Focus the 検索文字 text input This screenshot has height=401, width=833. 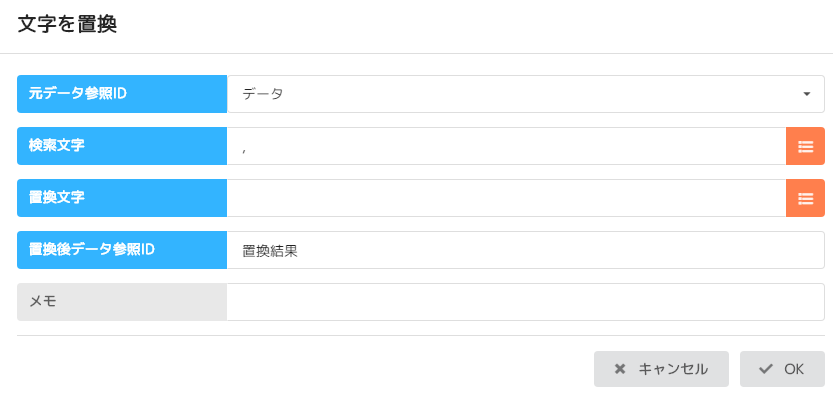(x=506, y=146)
